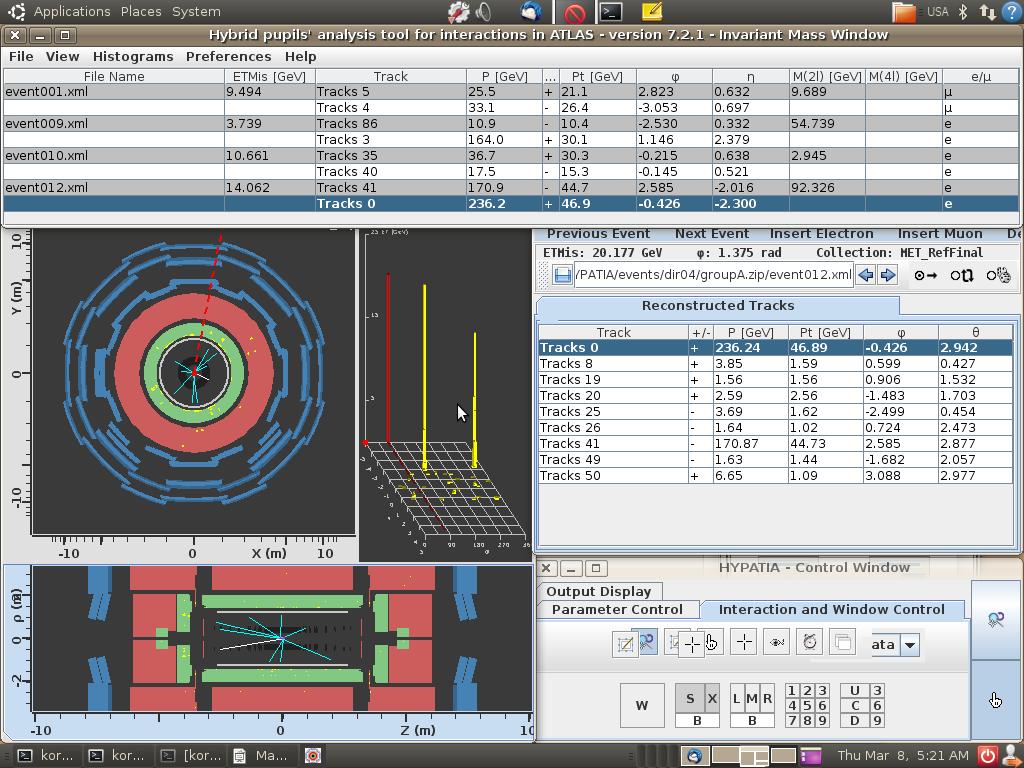Click the network arrows icon in tray
This screenshot has width=1024, height=768.
pyautogui.click(x=987, y=12)
